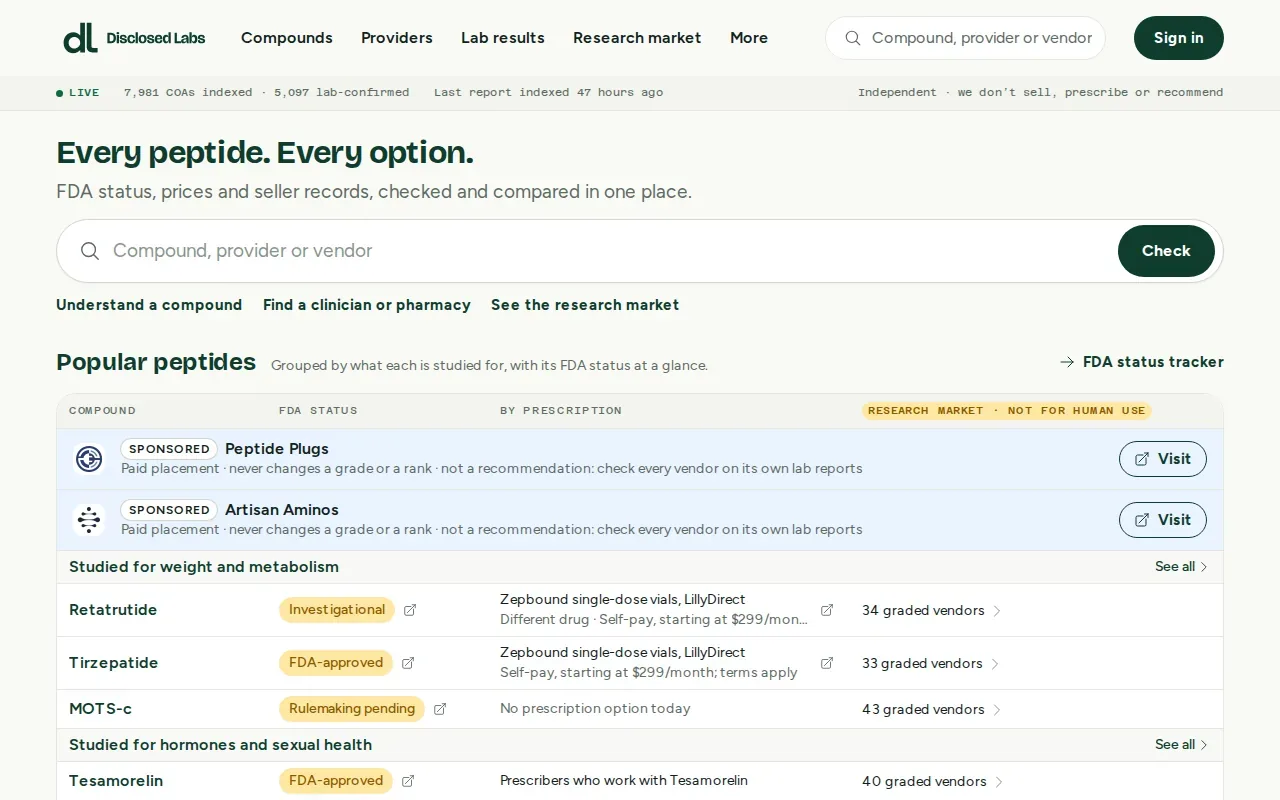
Task: Click the magnifier icon in the header search
Action: click(x=853, y=38)
